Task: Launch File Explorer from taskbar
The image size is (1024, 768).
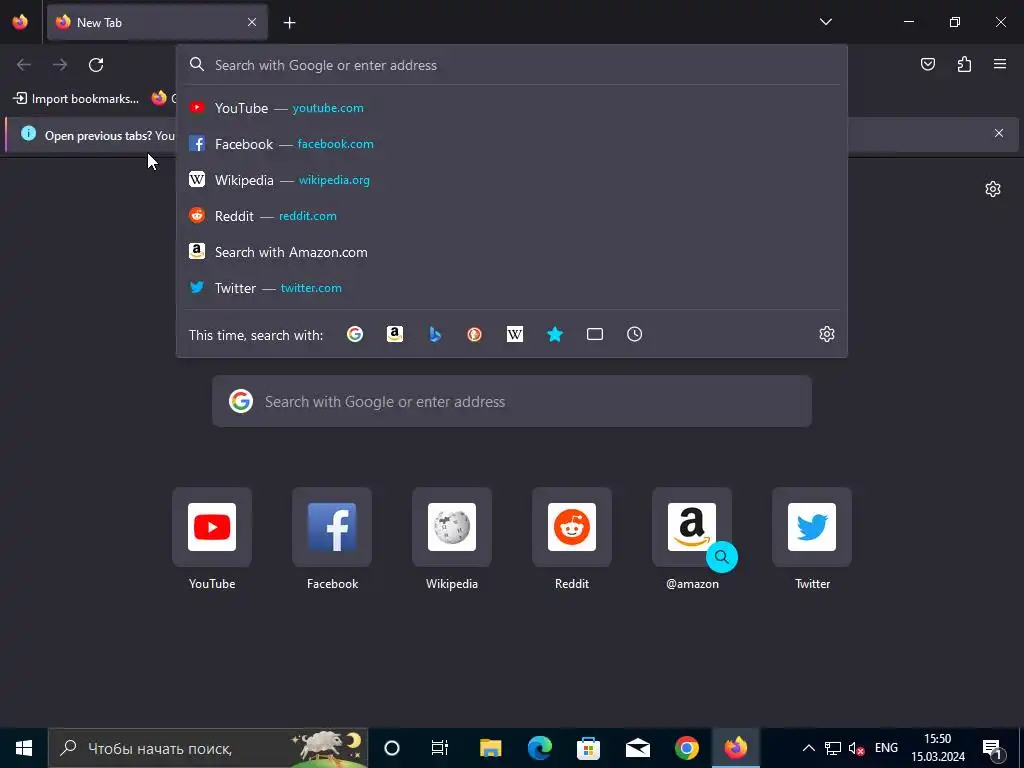Action: tap(490, 748)
